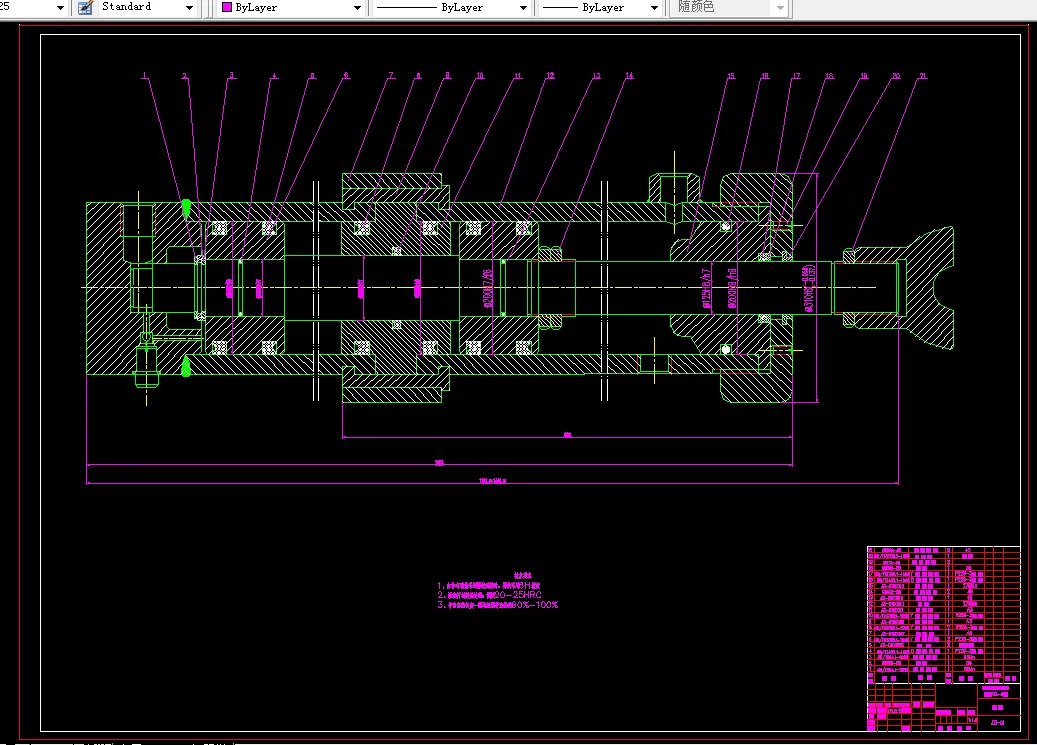Select part balloon number 7

391,75
